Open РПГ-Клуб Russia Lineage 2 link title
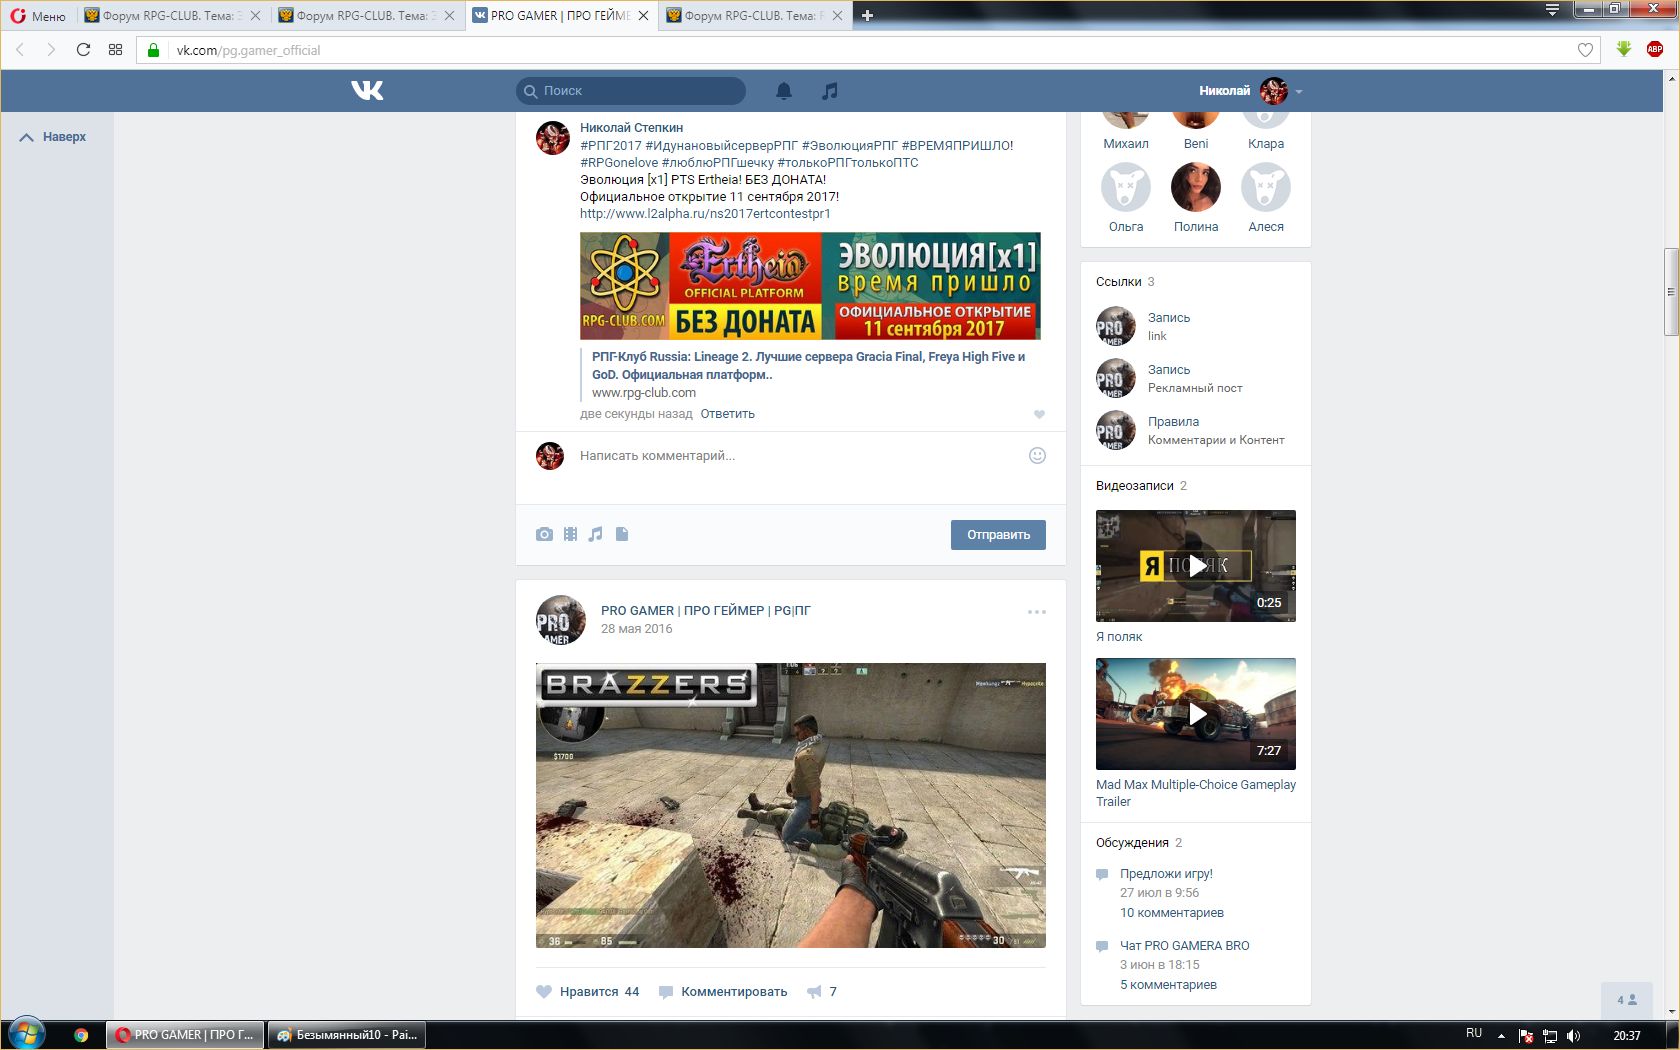 tap(808, 365)
